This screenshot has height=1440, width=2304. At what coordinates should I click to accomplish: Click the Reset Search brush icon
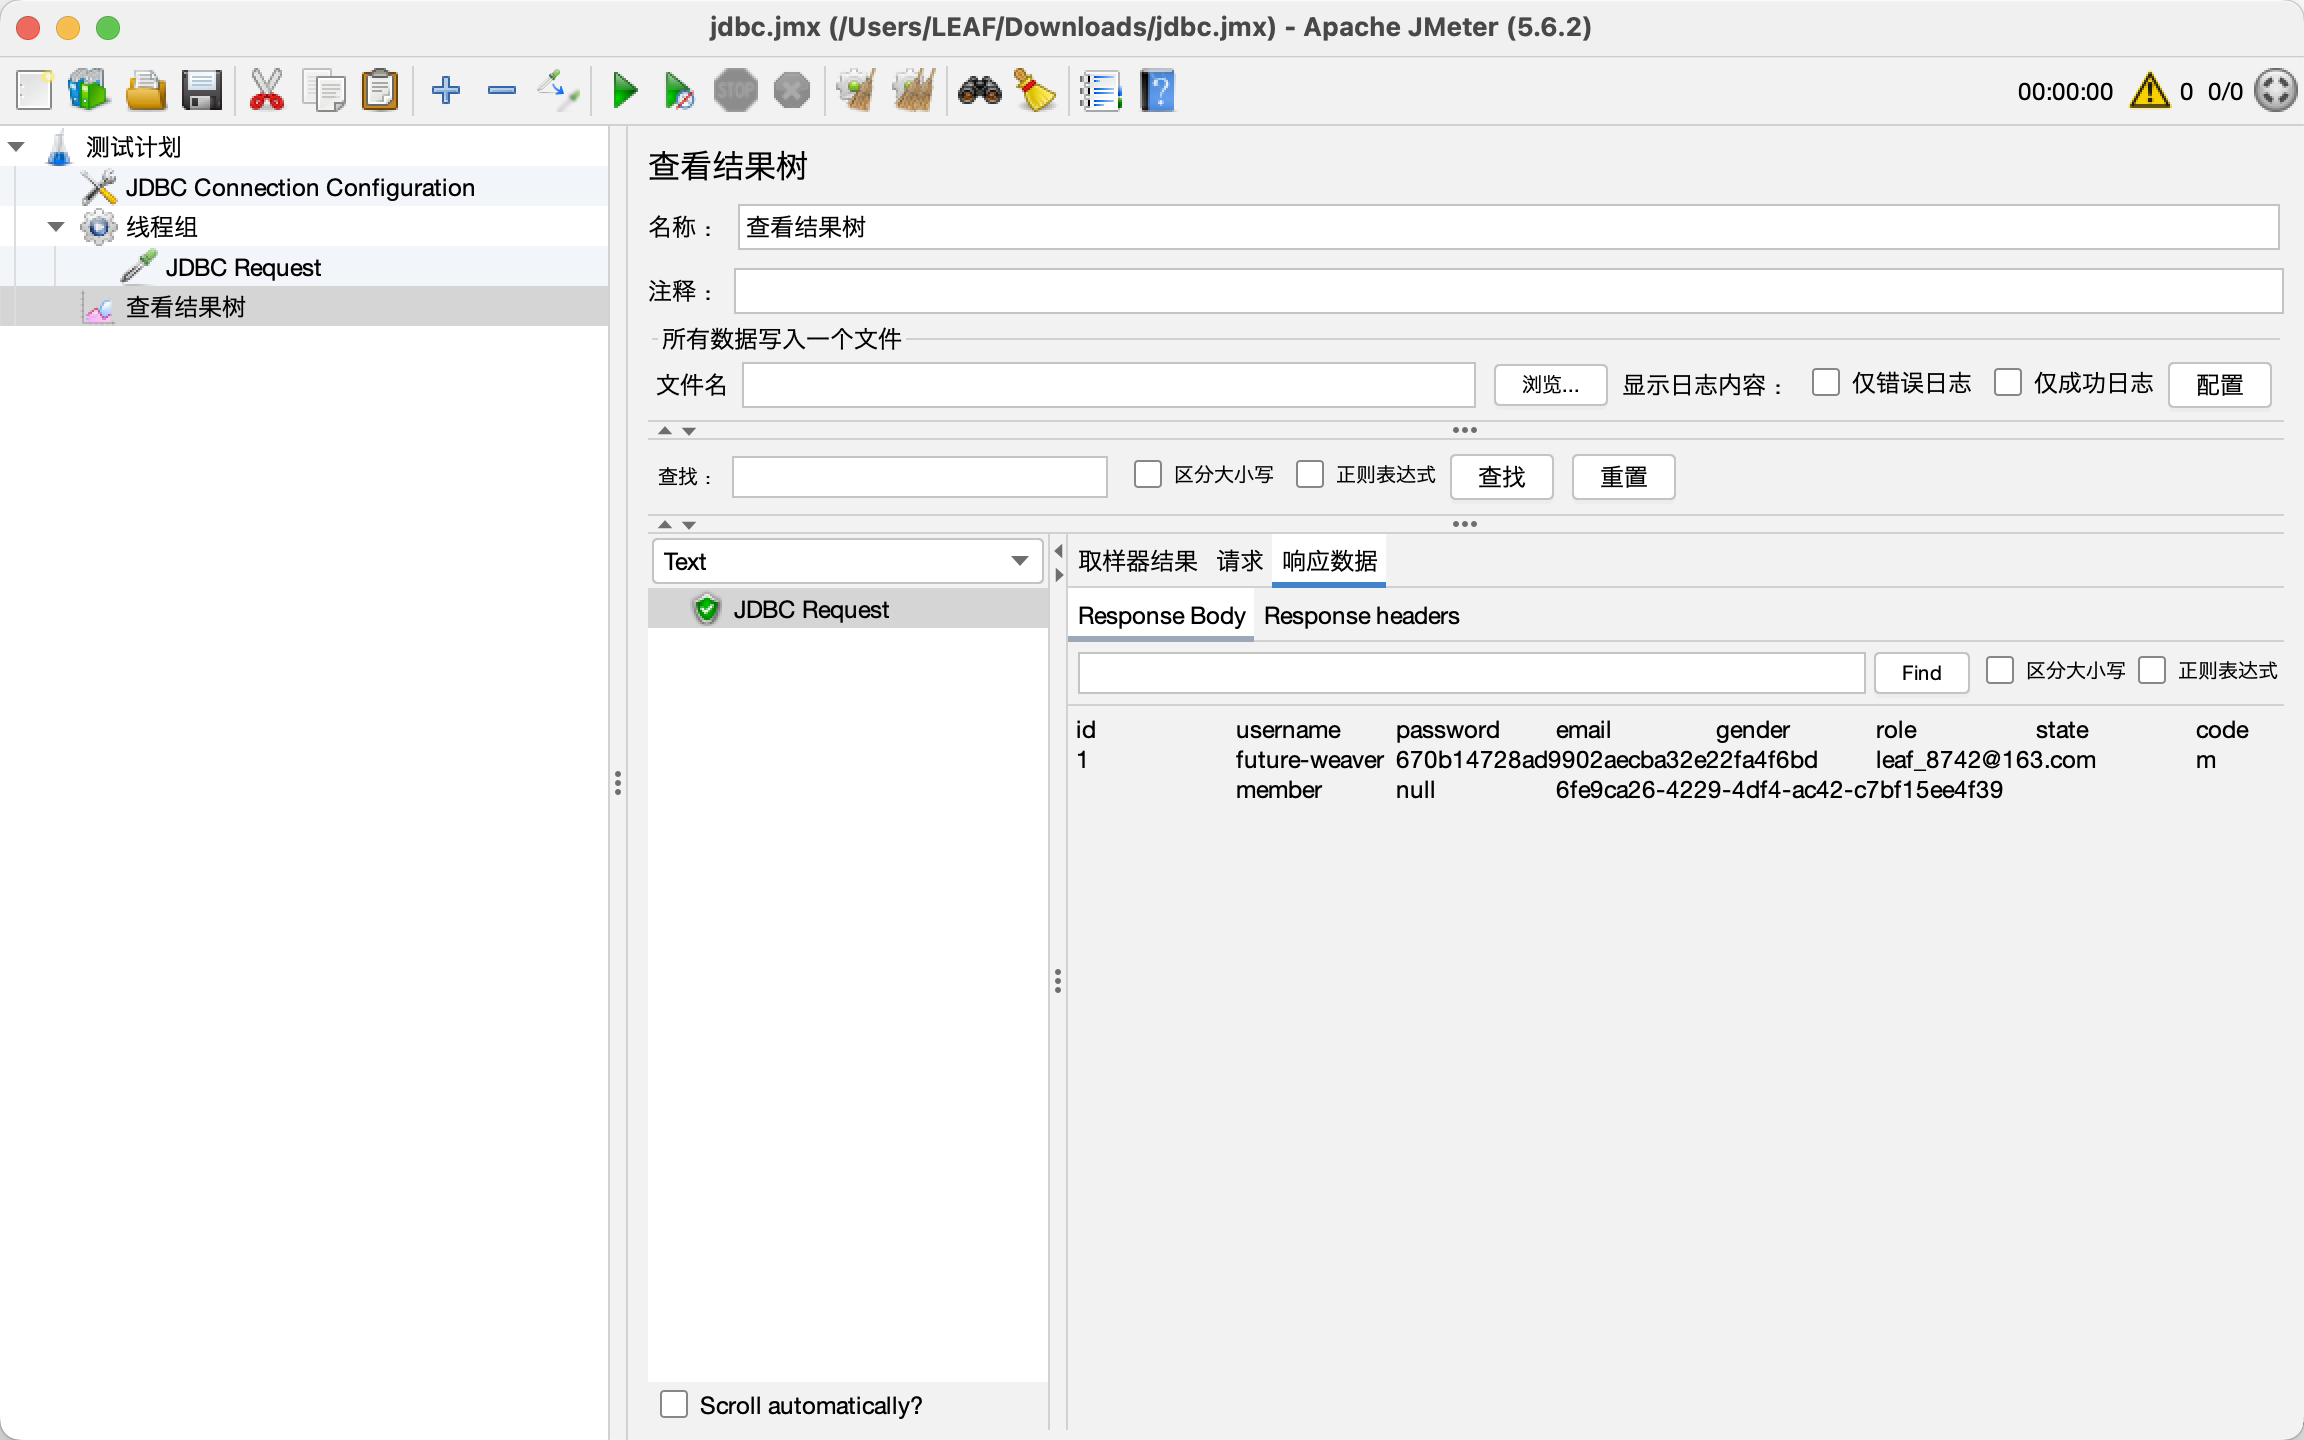(1035, 91)
